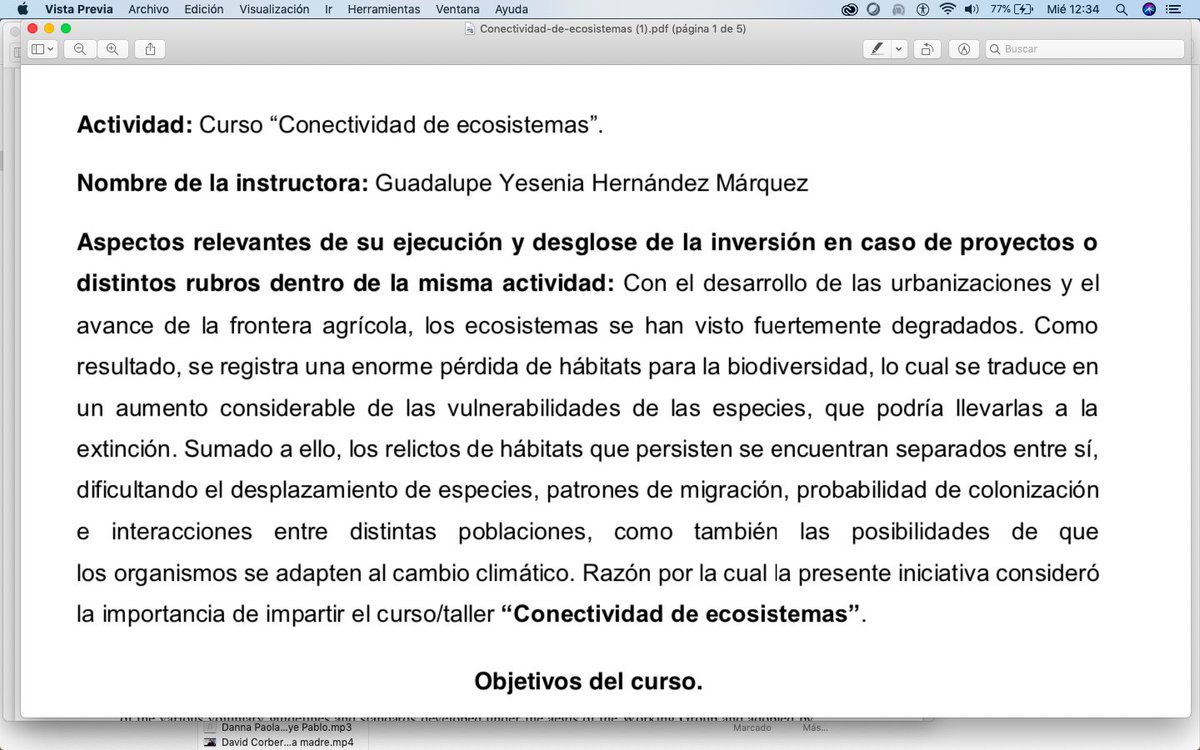Open the Herramientas menu
The width and height of the screenshot is (1200, 750).
[x=384, y=9]
